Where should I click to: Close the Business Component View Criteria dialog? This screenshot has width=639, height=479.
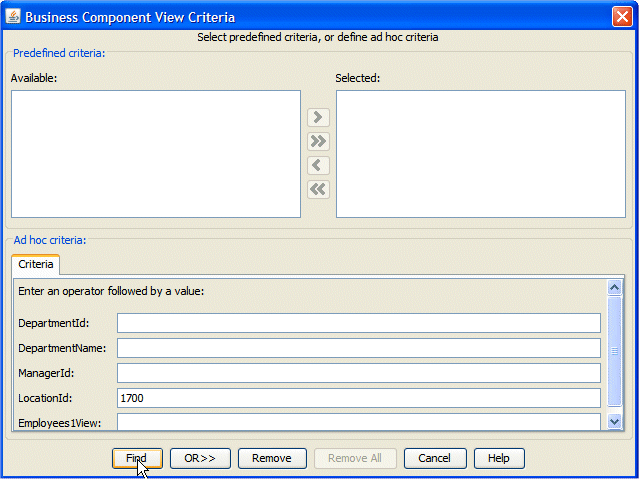point(622,17)
